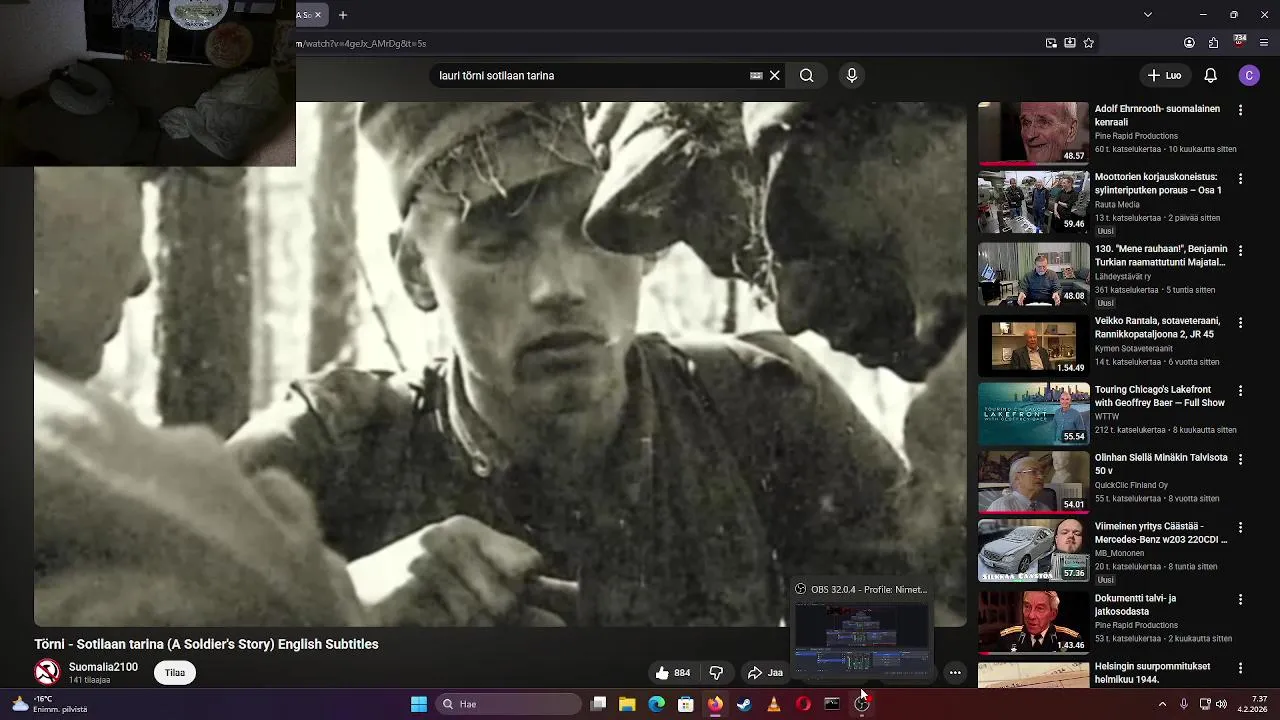Screen dimensions: 1280x720
Task: Expand the list-all-tabs chevron in title bar
Action: point(1148,15)
